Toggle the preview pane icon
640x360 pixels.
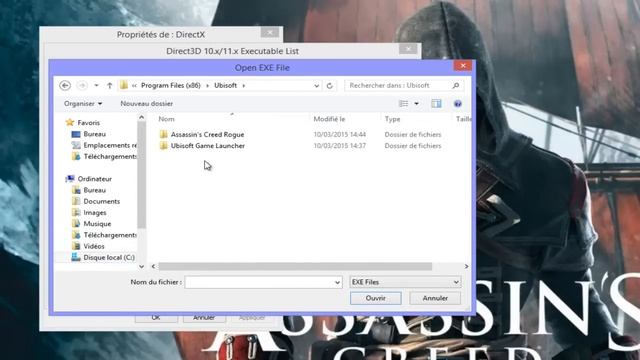tap(436, 104)
